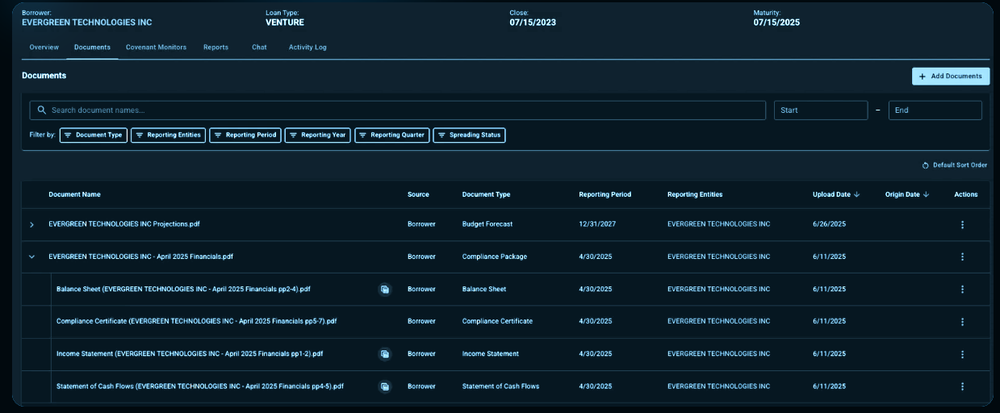Click the VENTURE loan type value

(x=284, y=22)
